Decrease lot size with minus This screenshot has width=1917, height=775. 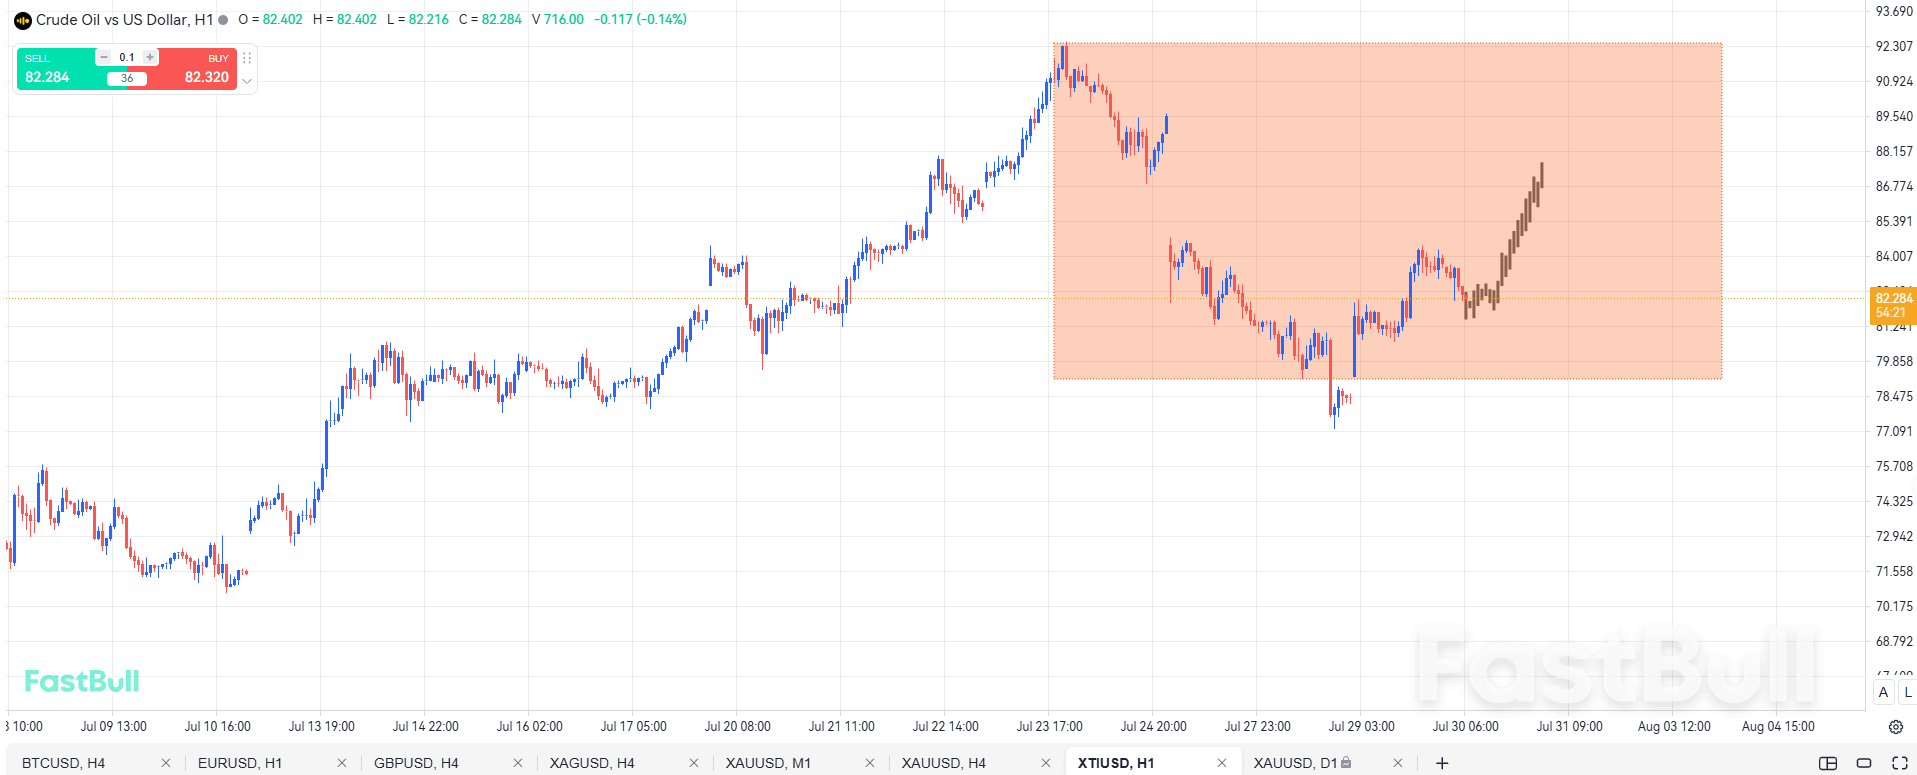tap(104, 57)
